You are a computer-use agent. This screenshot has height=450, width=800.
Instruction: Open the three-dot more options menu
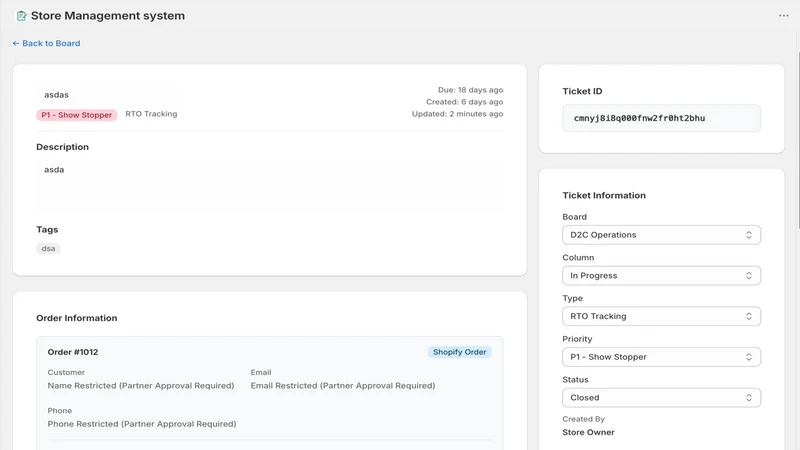(x=784, y=16)
